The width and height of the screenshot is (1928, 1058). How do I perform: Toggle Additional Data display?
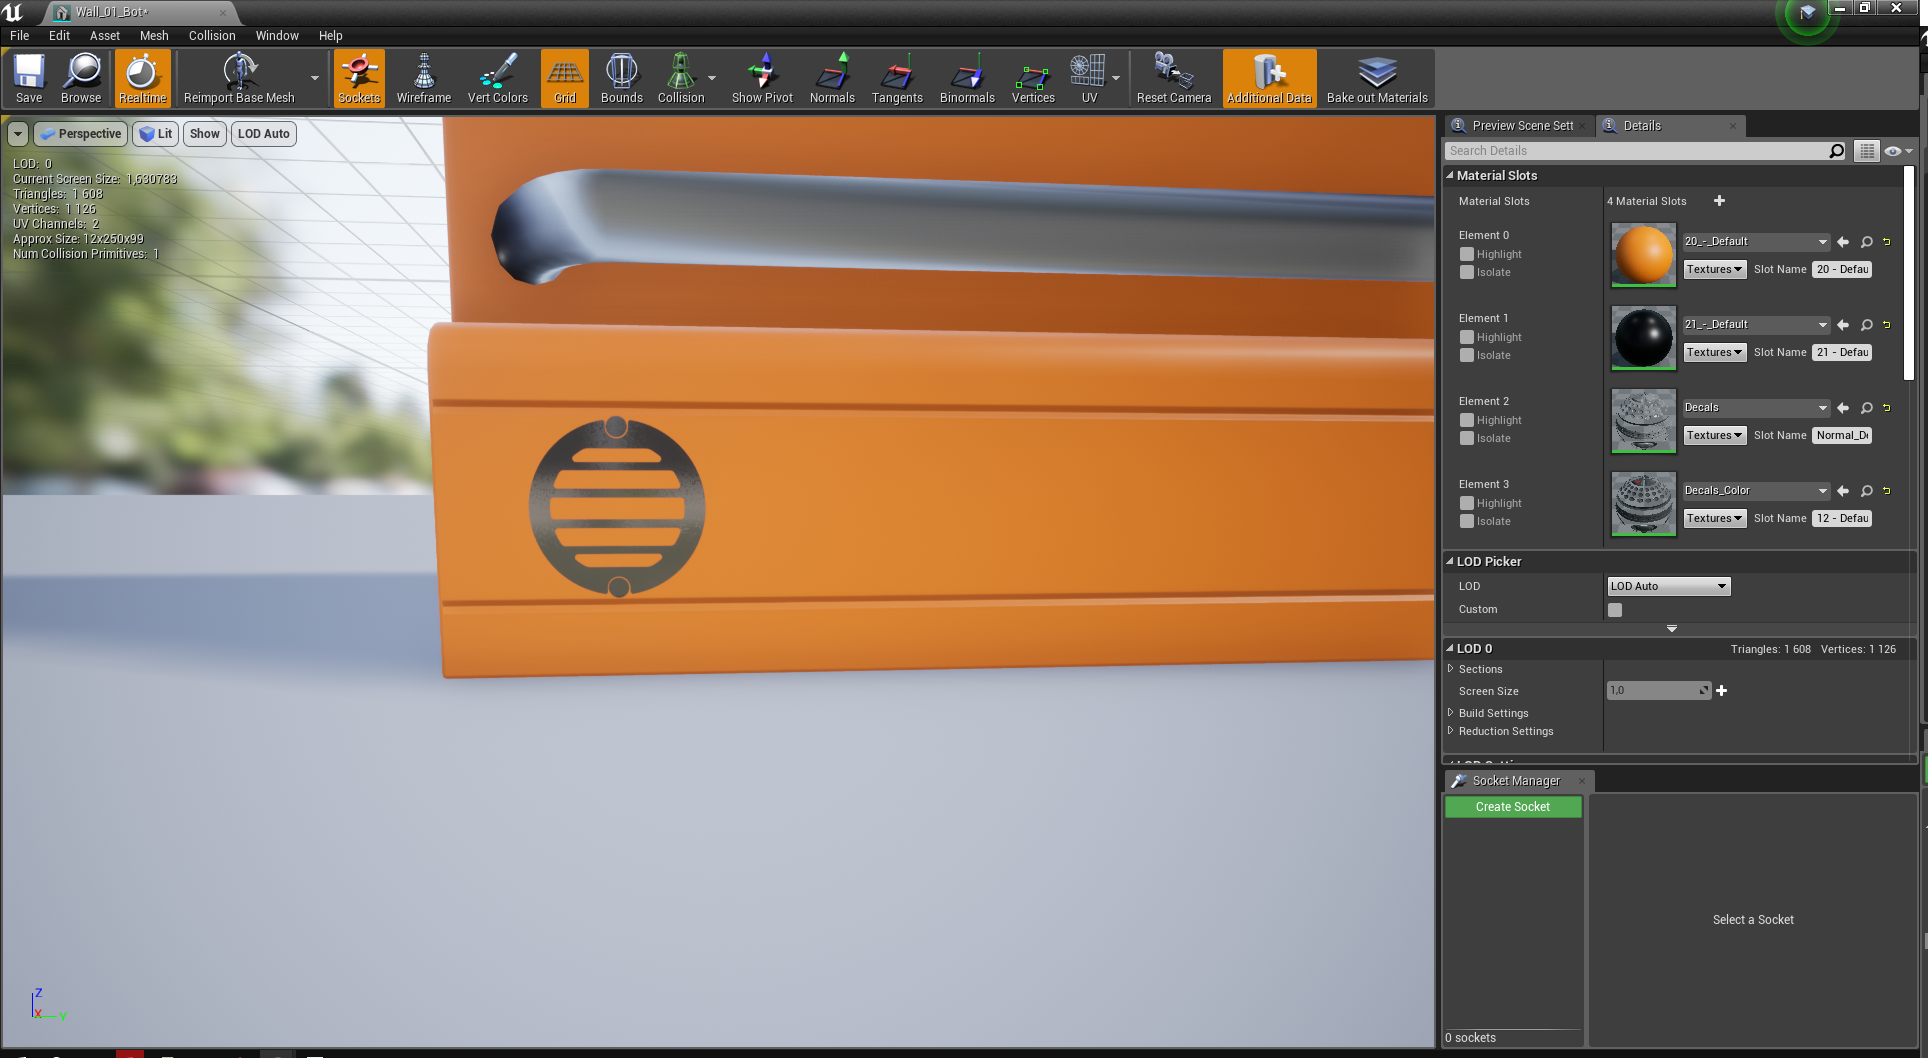point(1269,78)
